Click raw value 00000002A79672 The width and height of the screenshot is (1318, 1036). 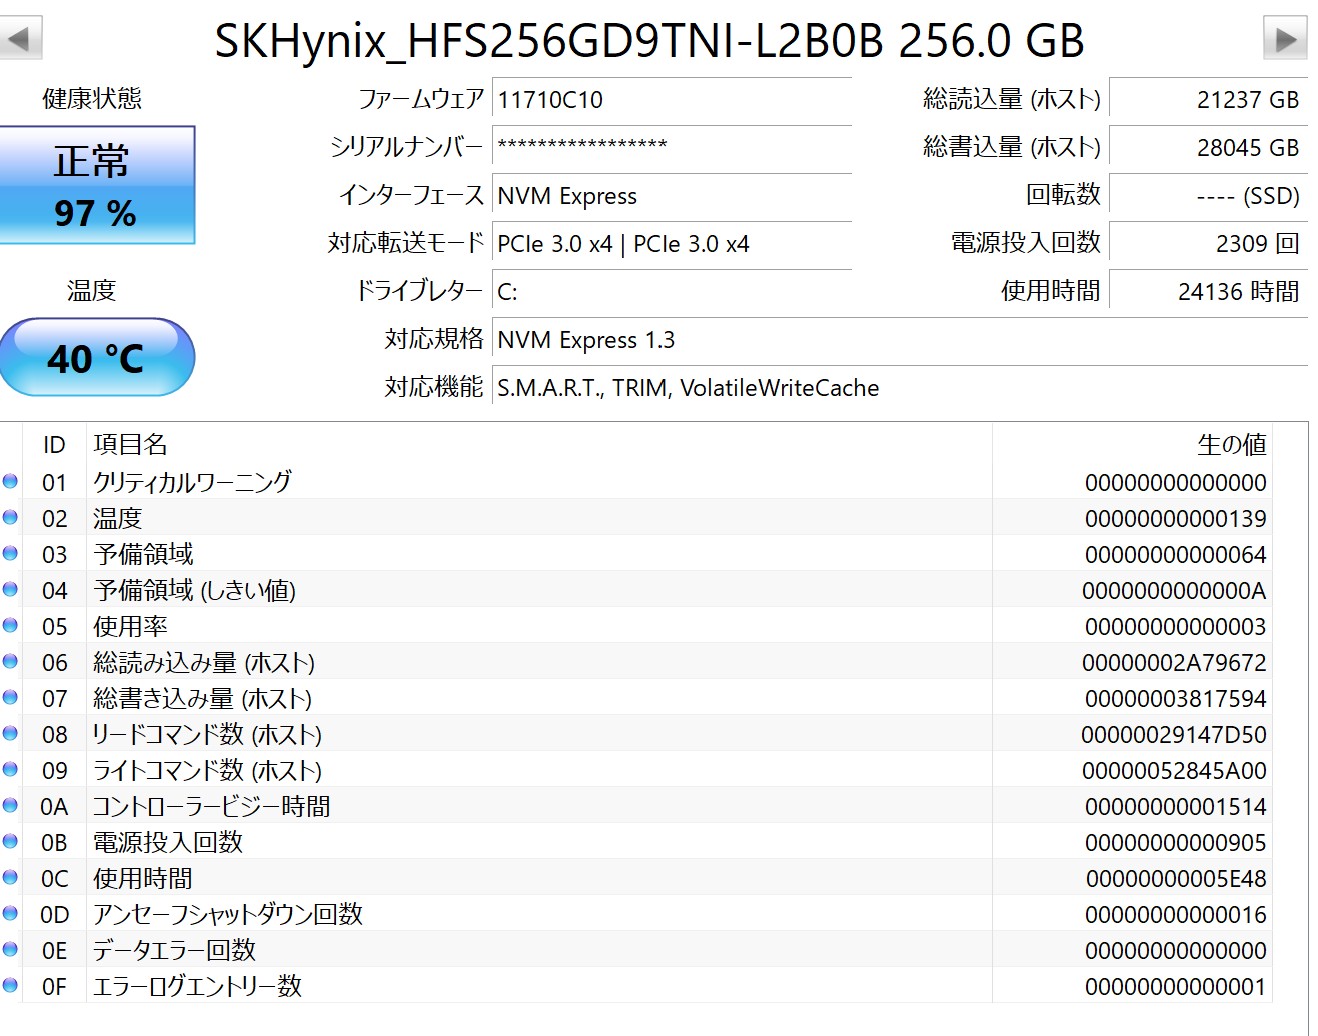coord(1175,663)
